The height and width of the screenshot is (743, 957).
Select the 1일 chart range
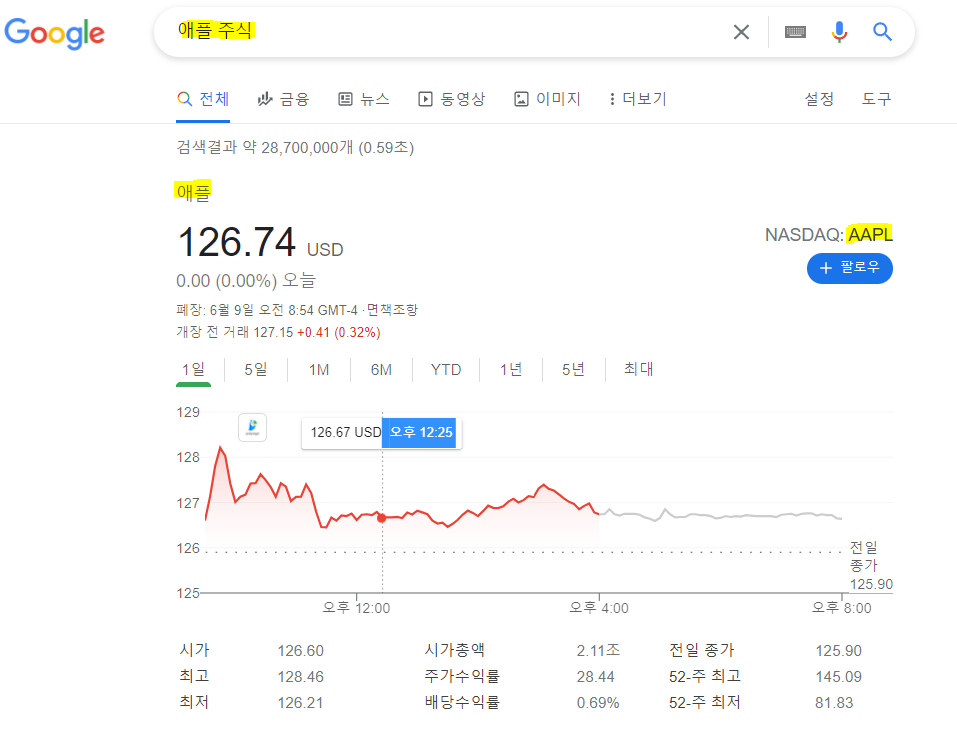tap(193, 370)
